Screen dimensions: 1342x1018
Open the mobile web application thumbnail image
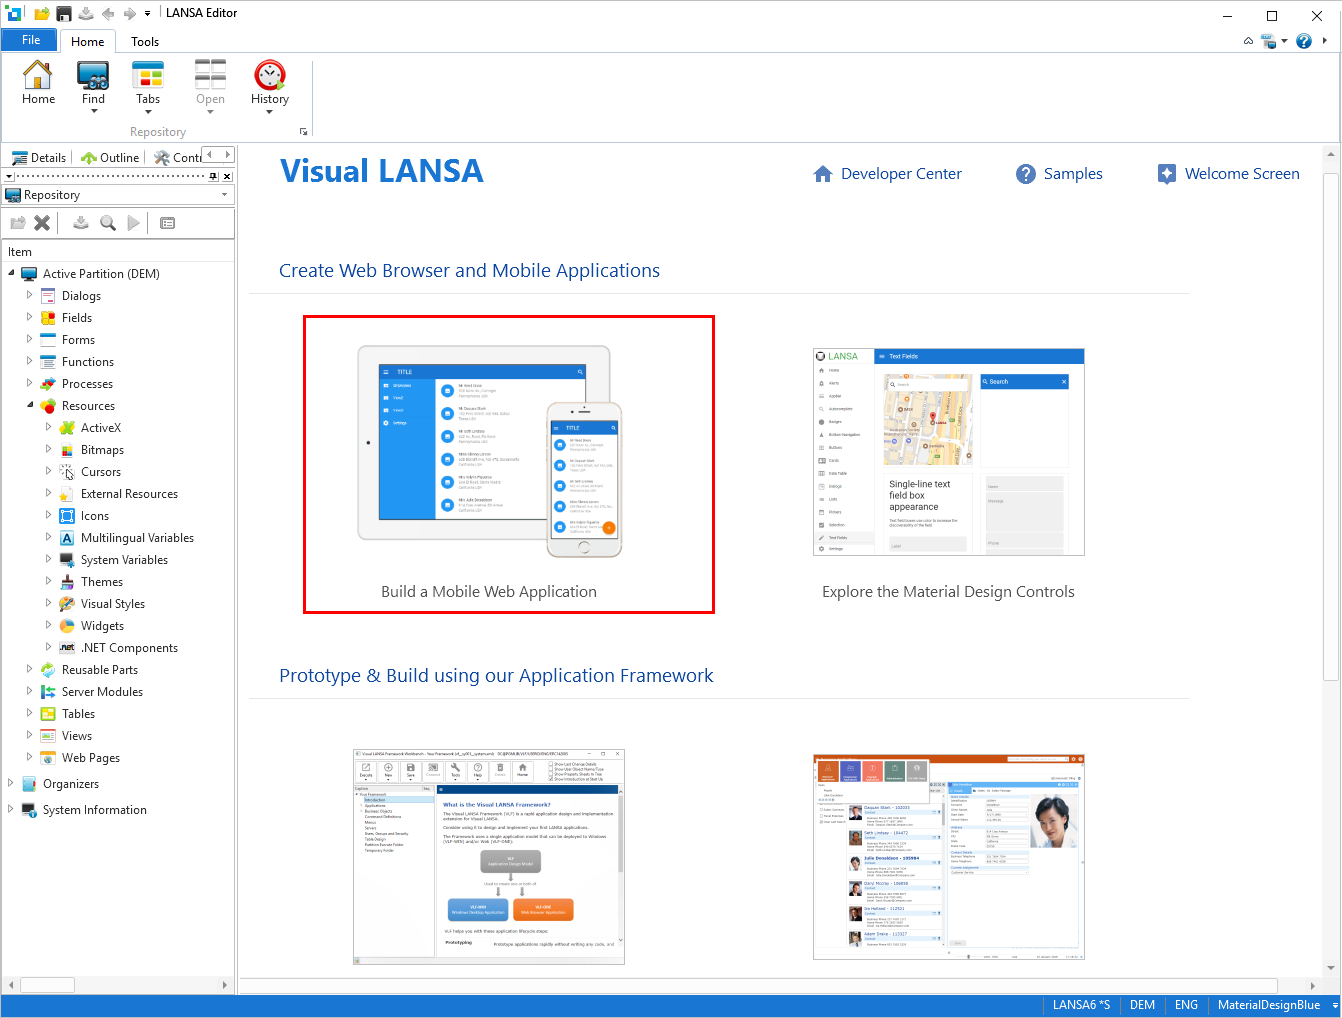(490, 451)
